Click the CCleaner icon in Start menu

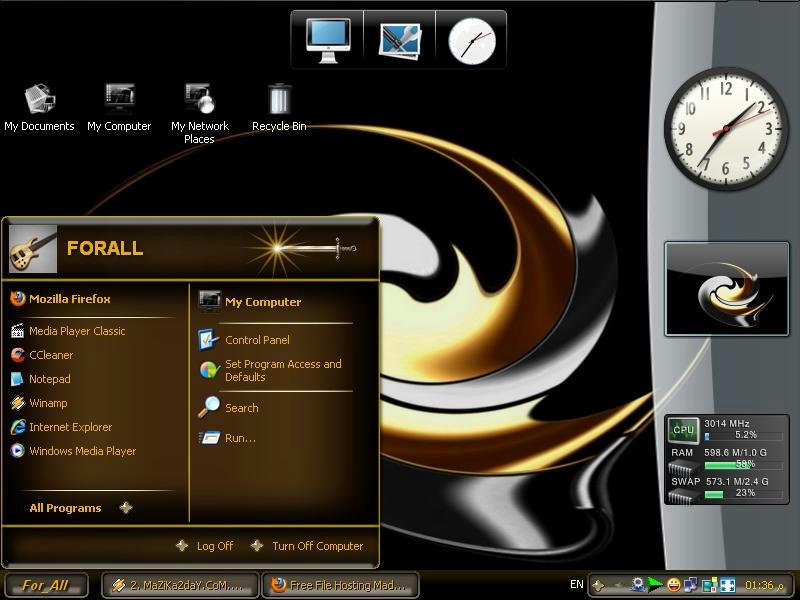click(x=18, y=355)
